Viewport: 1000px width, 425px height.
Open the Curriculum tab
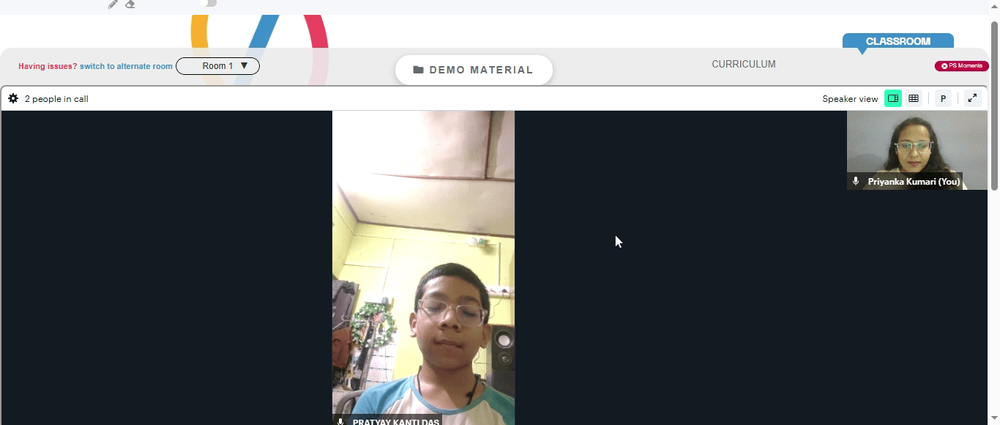(x=744, y=64)
